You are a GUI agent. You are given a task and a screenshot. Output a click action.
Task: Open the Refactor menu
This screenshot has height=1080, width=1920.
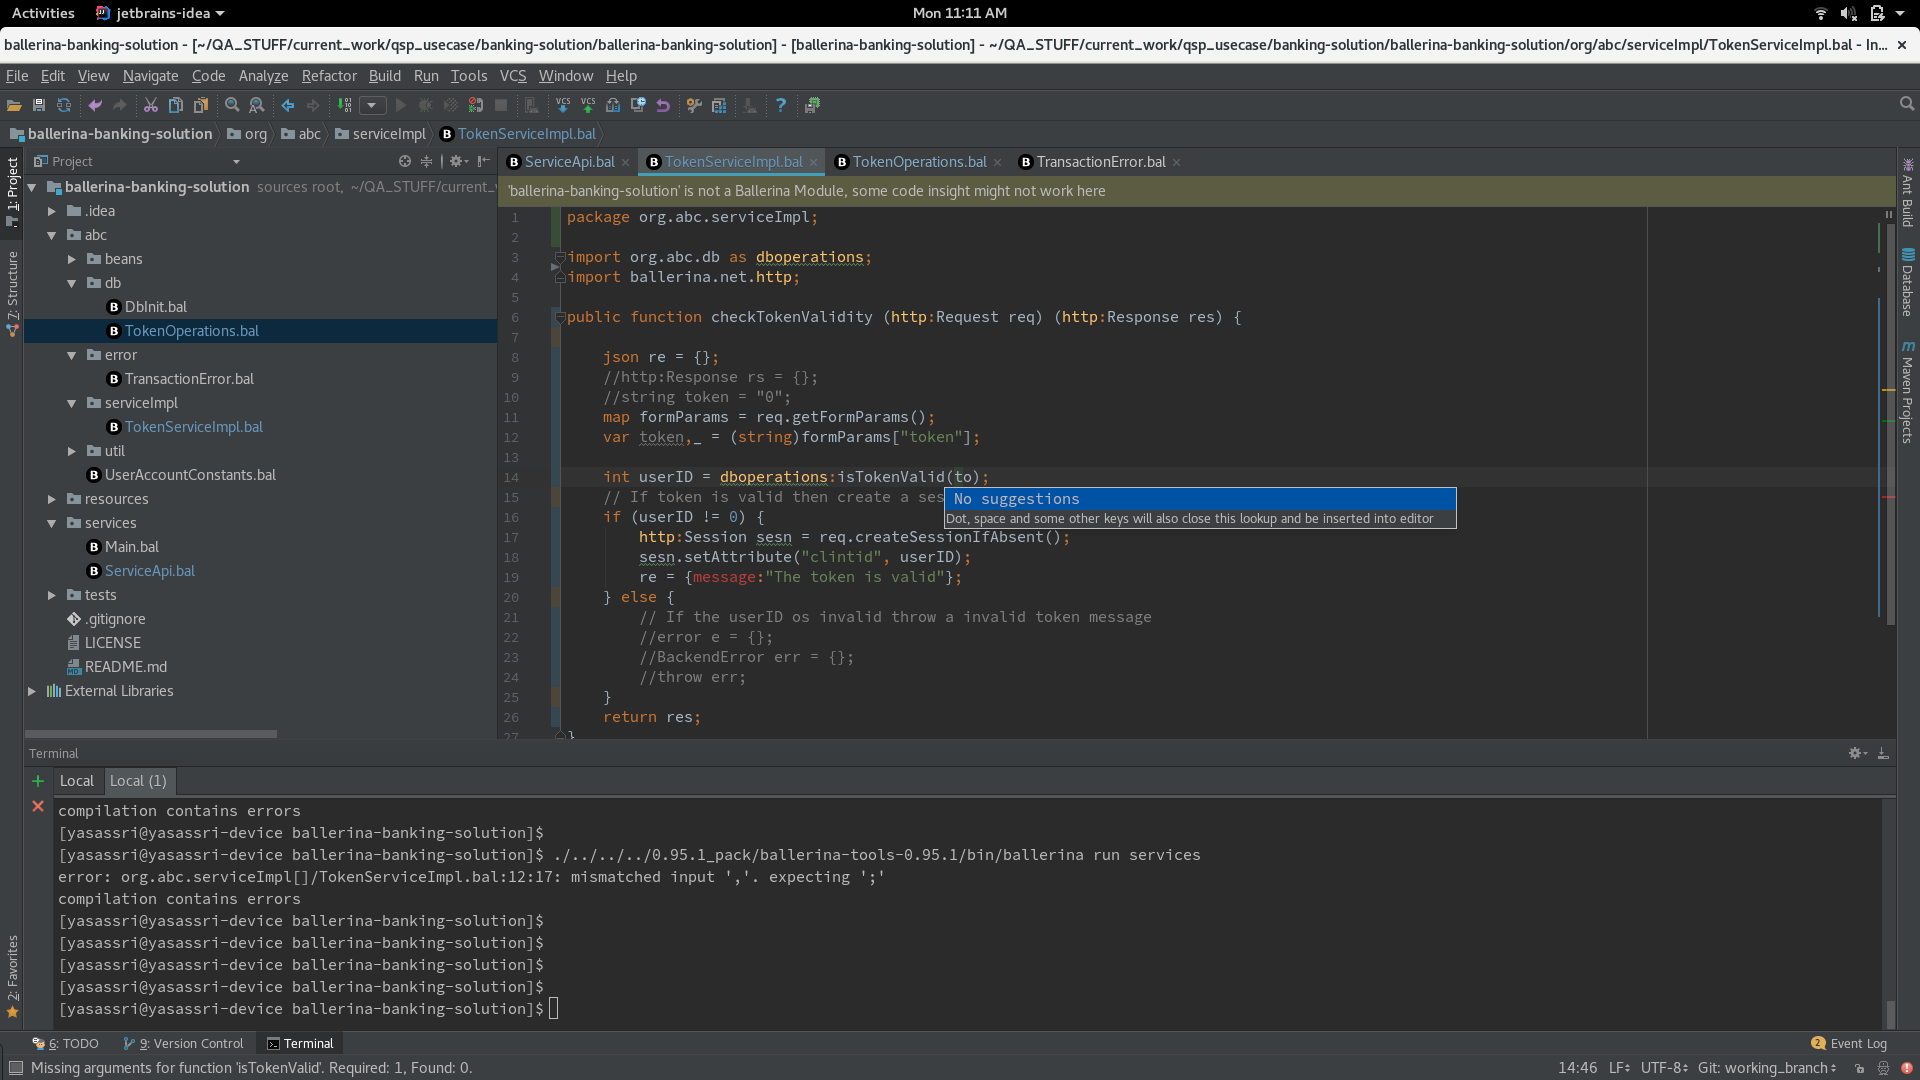tap(329, 76)
